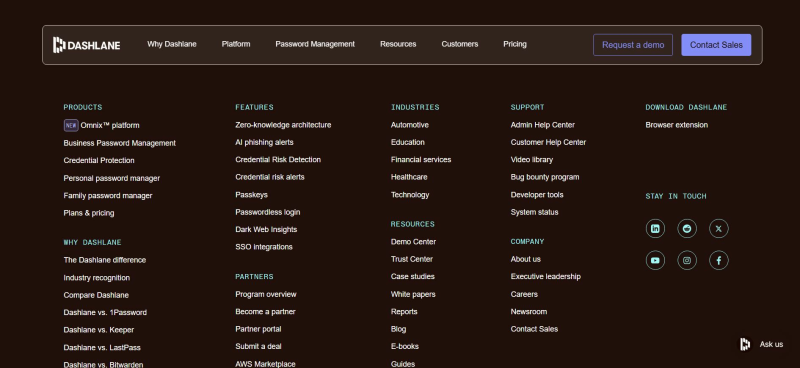Open Healthcare industry link

(x=409, y=177)
